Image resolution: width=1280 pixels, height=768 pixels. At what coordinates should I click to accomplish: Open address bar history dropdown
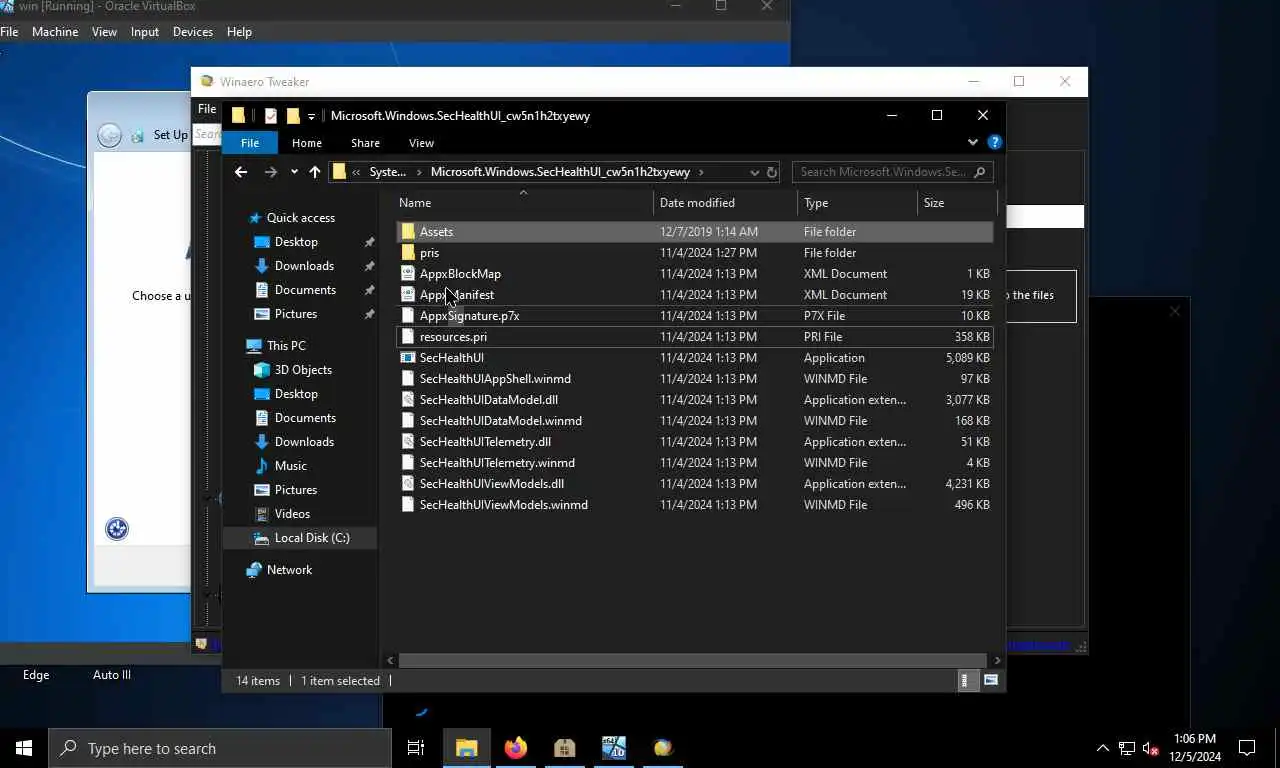[x=755, y=172]
